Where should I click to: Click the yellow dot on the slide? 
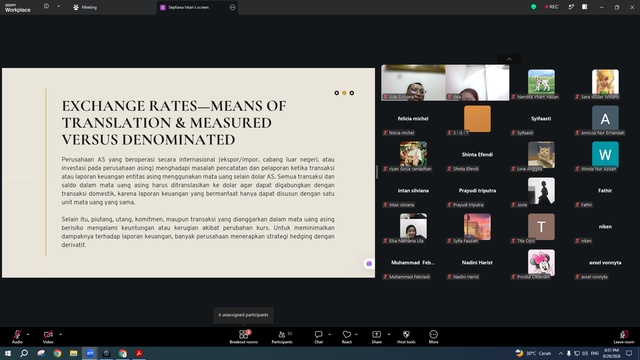coord(344,93)
